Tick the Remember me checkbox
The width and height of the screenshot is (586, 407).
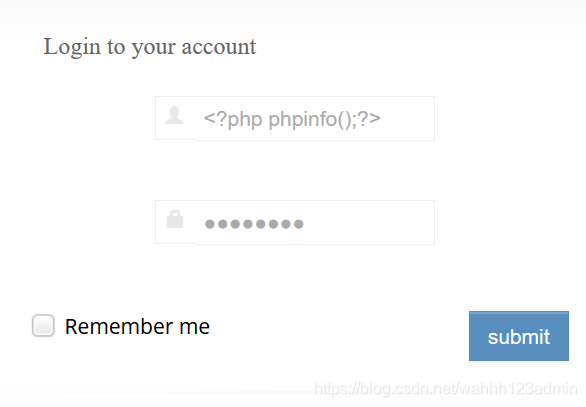(x=43, y=326)
